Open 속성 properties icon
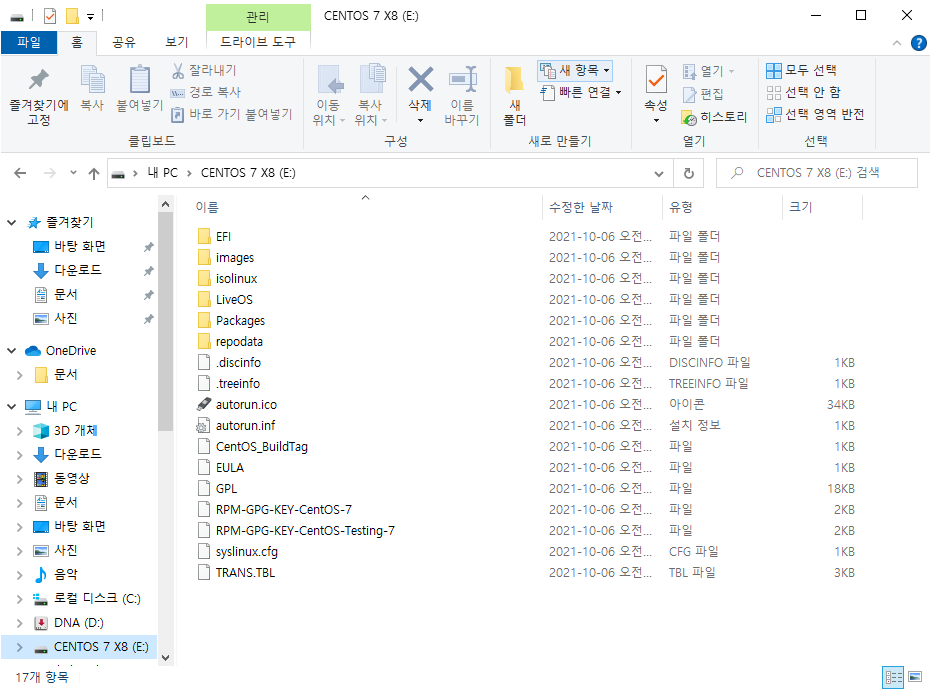Screen dimensions: 931x690 tap(656, 80)
